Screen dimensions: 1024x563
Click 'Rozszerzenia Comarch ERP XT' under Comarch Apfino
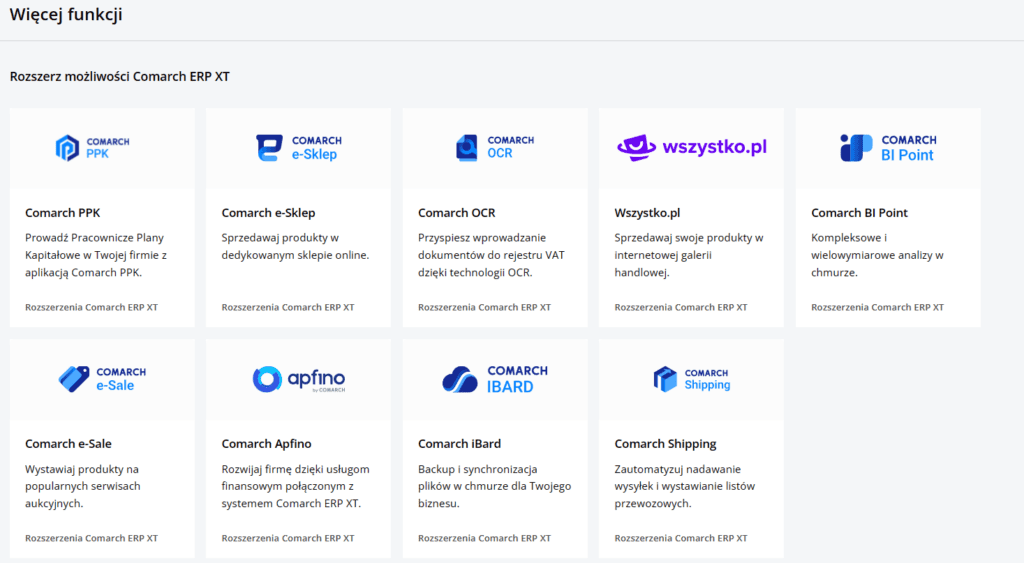point(288,538)
